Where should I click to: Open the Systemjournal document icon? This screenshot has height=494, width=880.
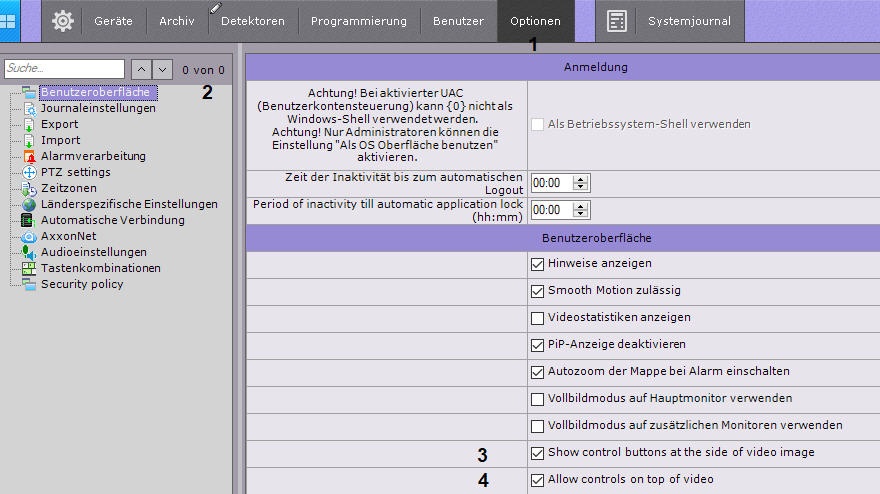pos(617,21)
